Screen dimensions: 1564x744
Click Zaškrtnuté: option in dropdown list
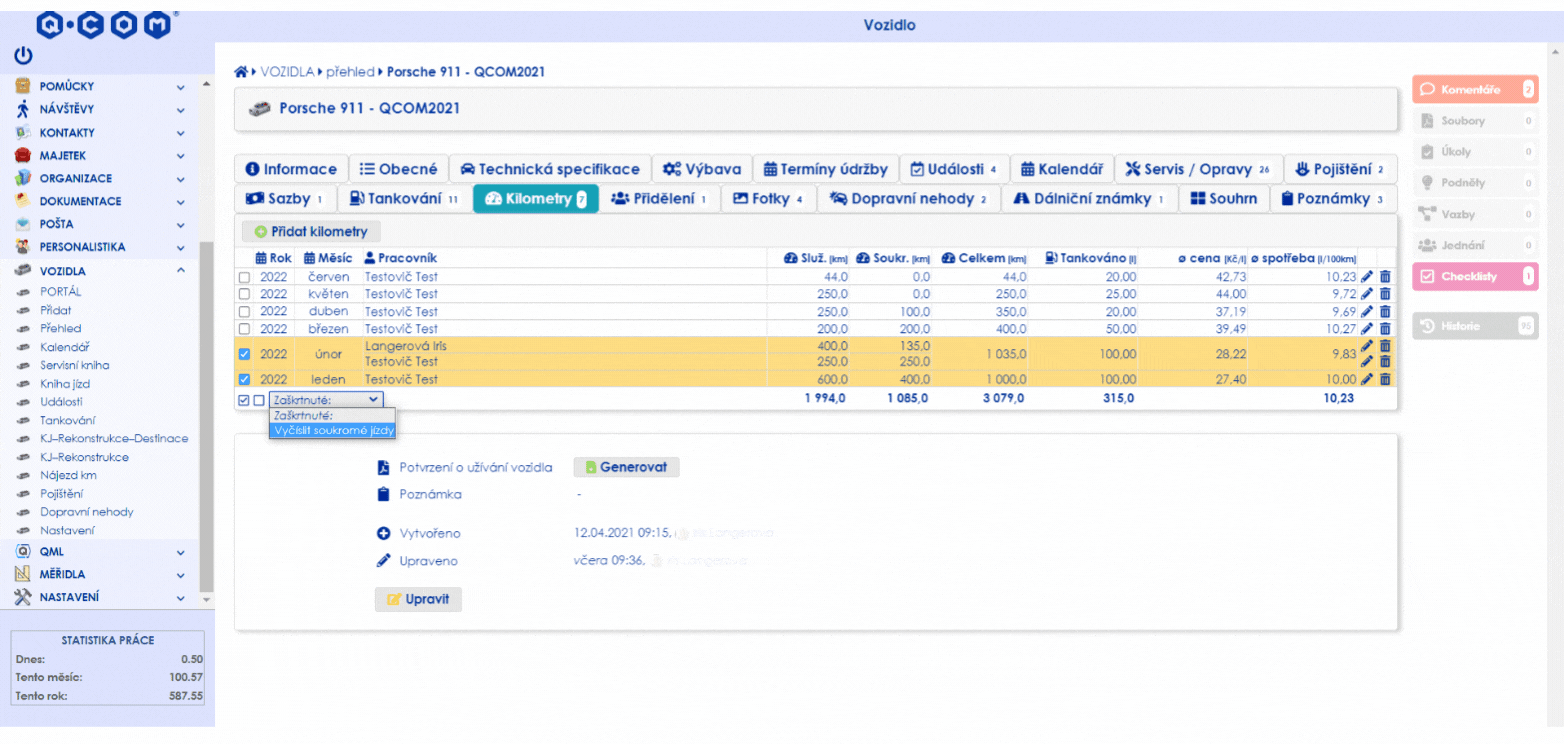coord(332,415)
